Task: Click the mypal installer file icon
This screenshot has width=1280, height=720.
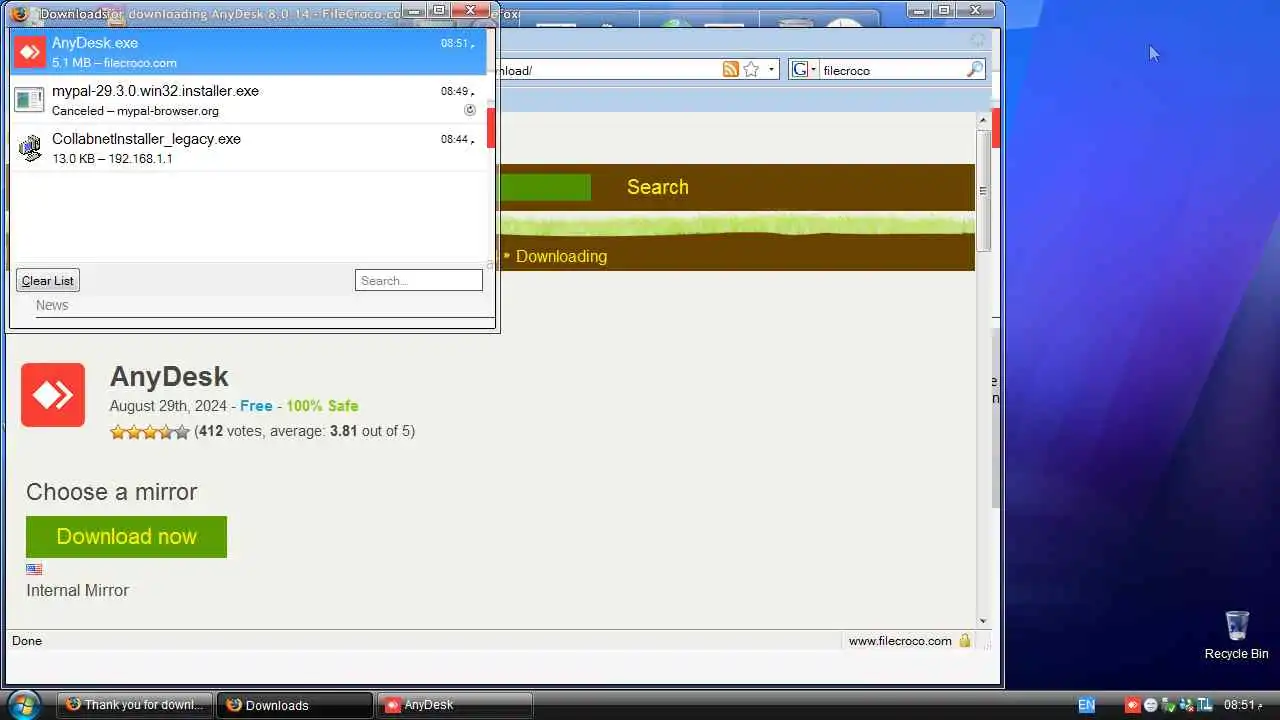Action: coord(30,100)
